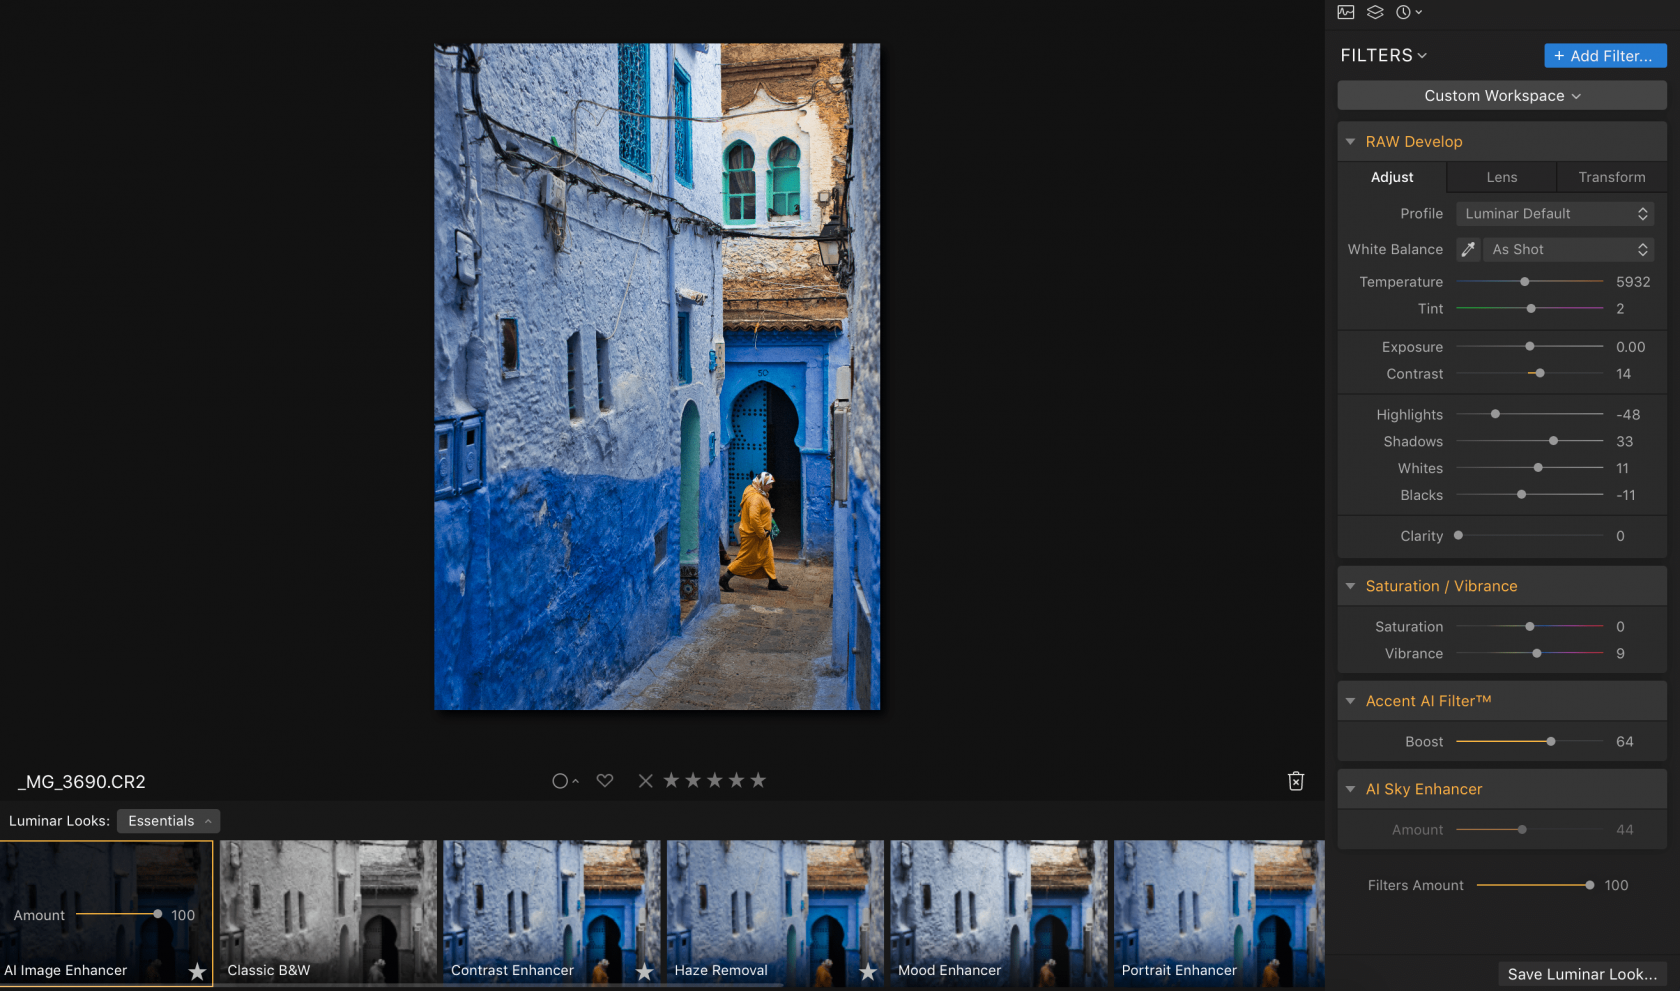Click the trash icon to delete photo
Screen dimensions: 1680x991
(x=1295, y=781)
